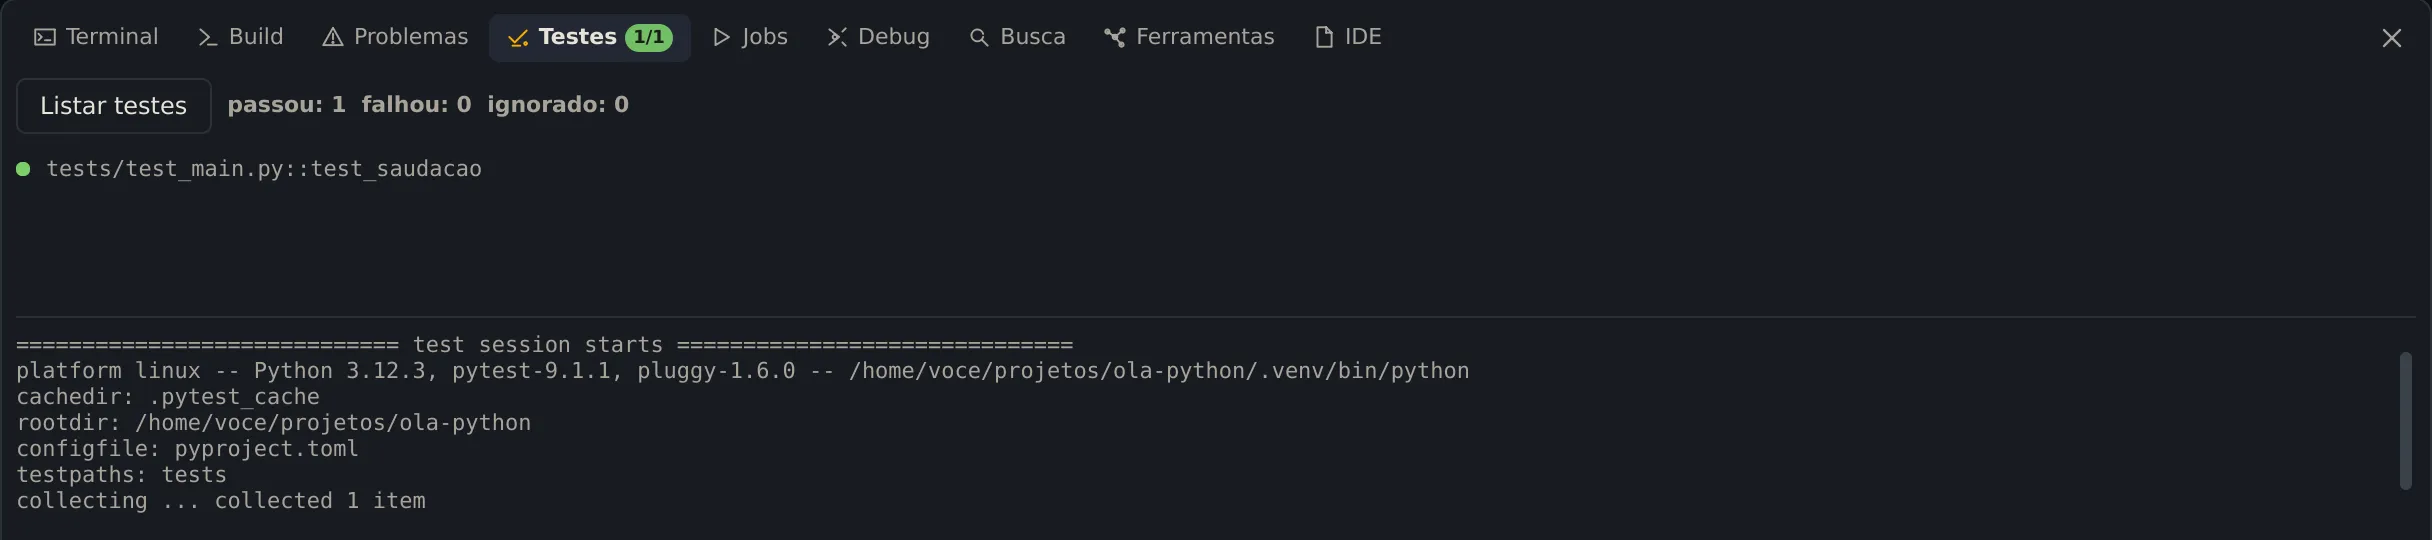2432x540 pixels.
Task: Click the 'cachedir: .pytest_cache' line
Action: point(168,397)
